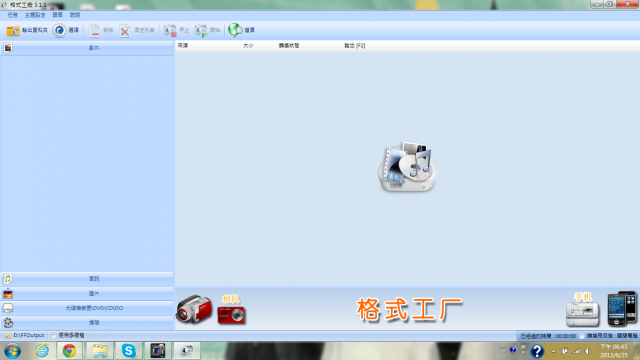The width and height of the screenshot is (640, 360).
Task: Collapse the video (影片) panel header
Action: point(87,48)
